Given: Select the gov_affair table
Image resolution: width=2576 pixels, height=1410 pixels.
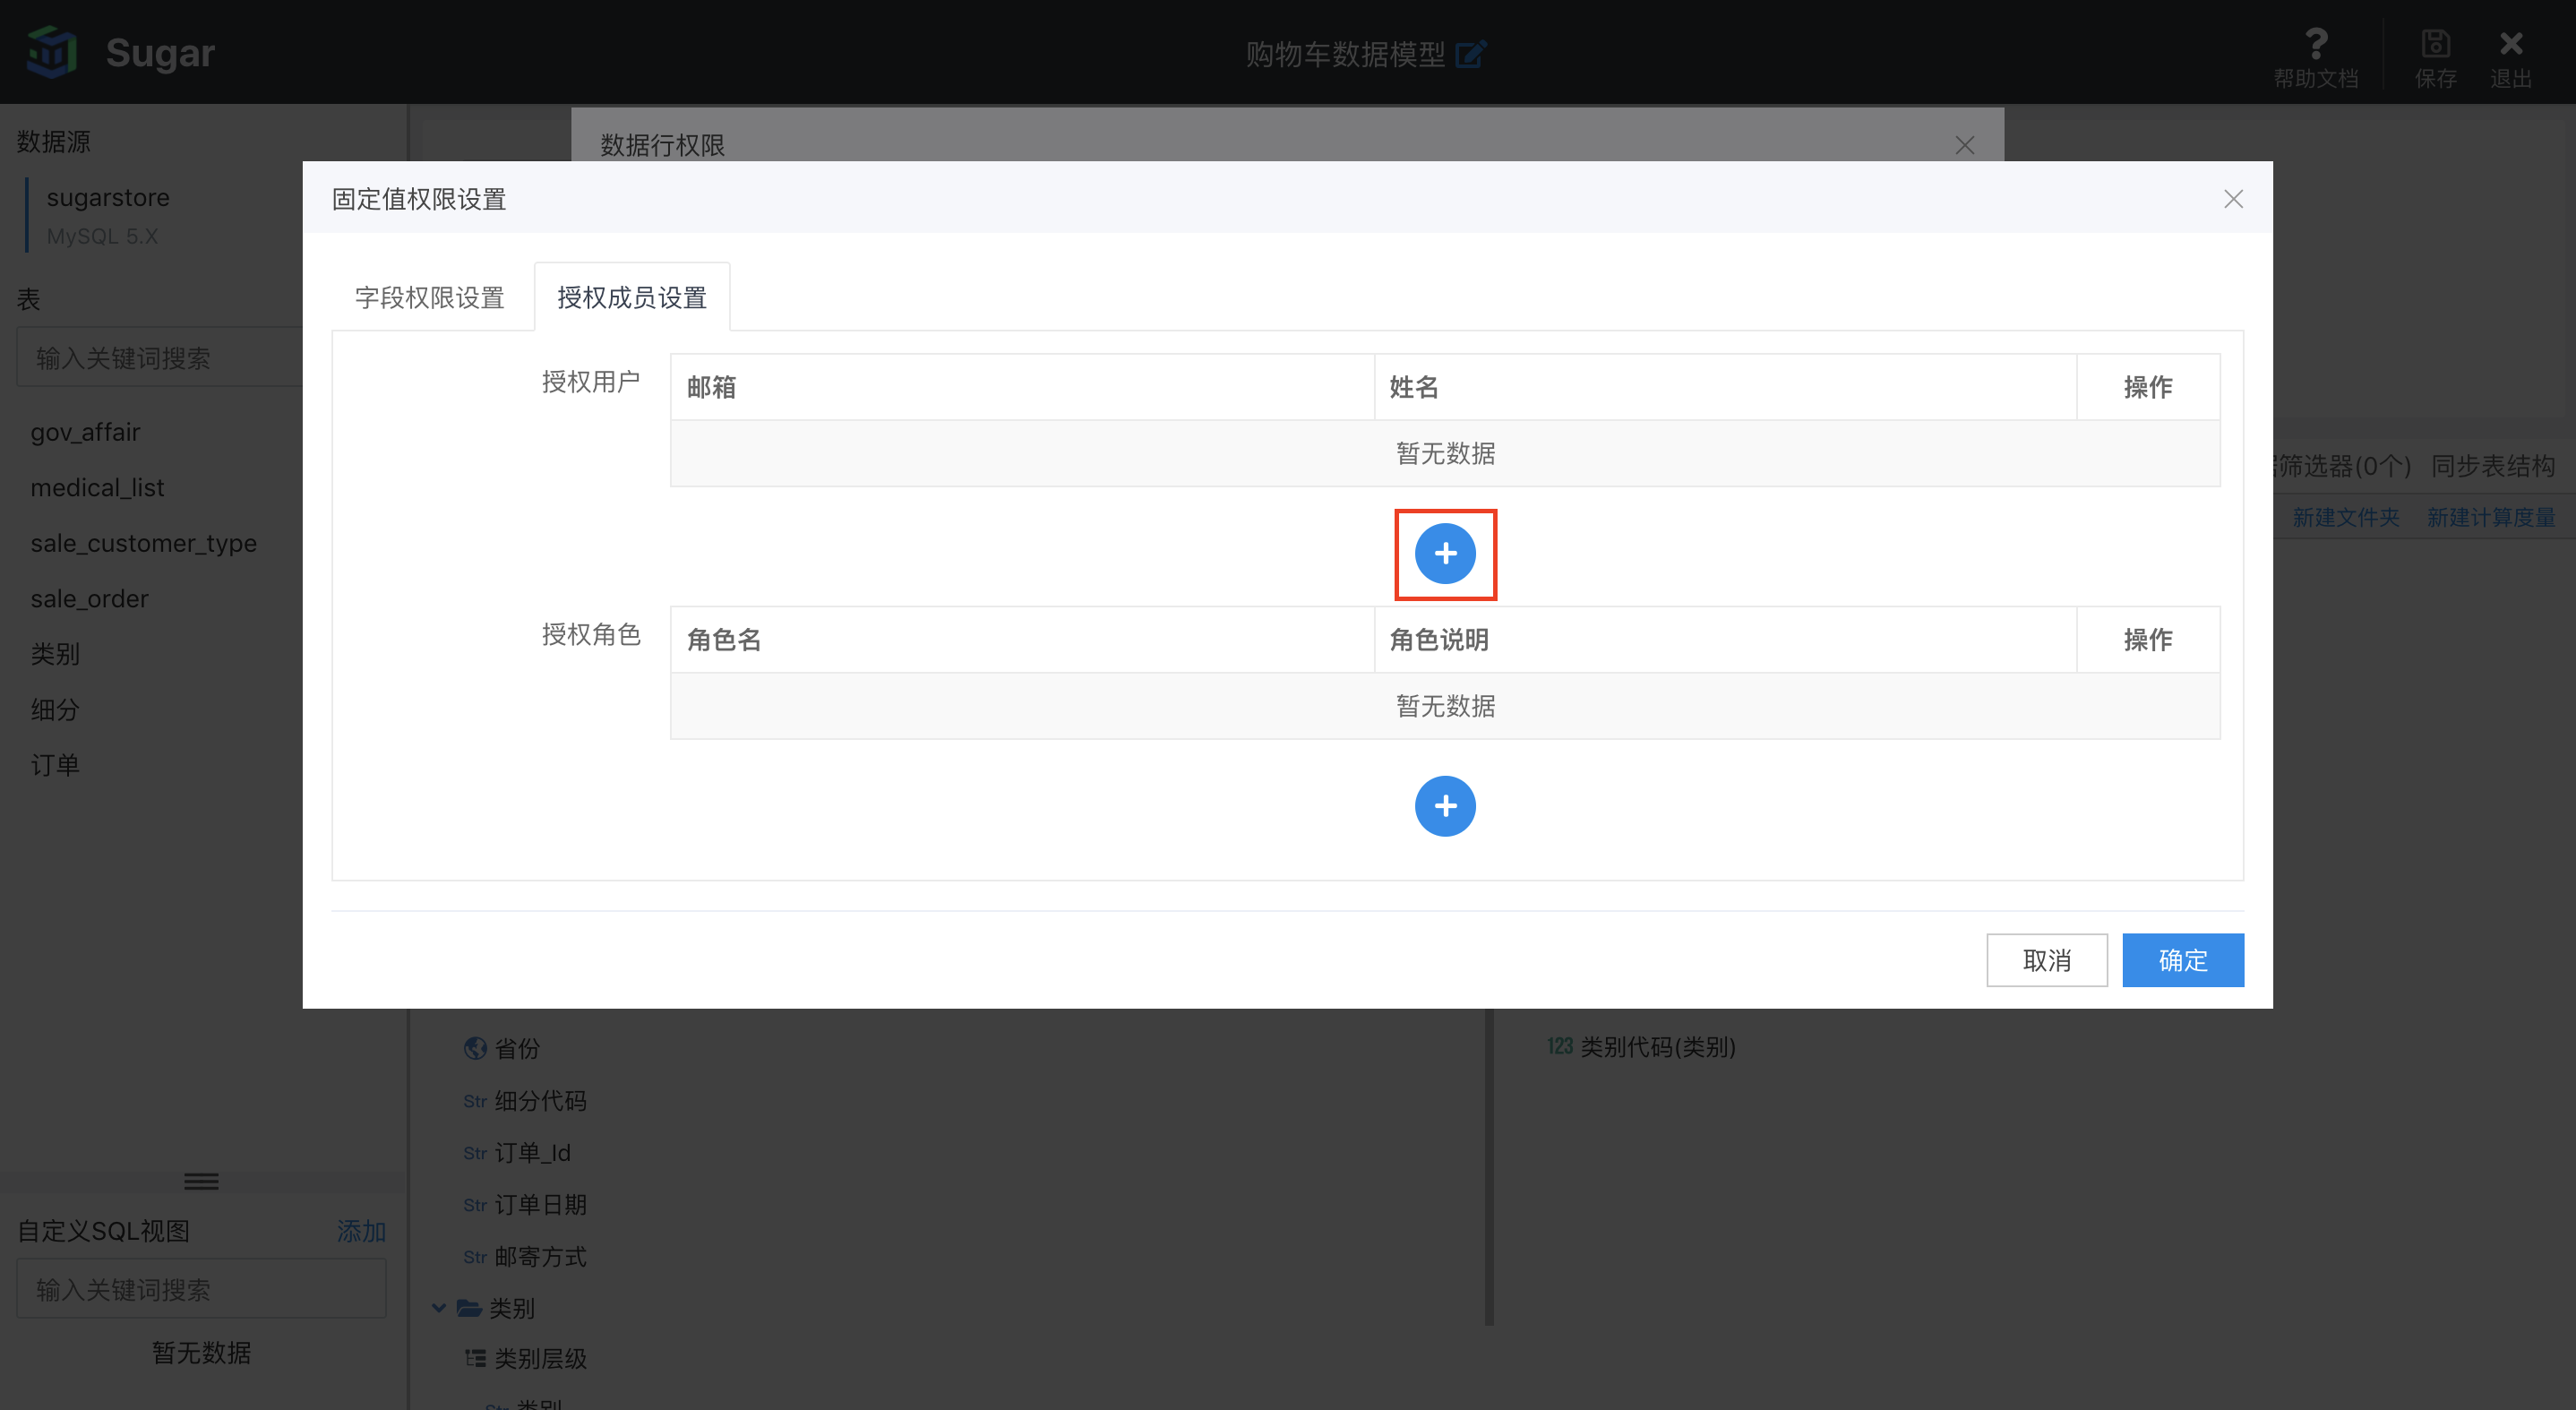Looking at the screenshot, I should [x=85, y=432].
